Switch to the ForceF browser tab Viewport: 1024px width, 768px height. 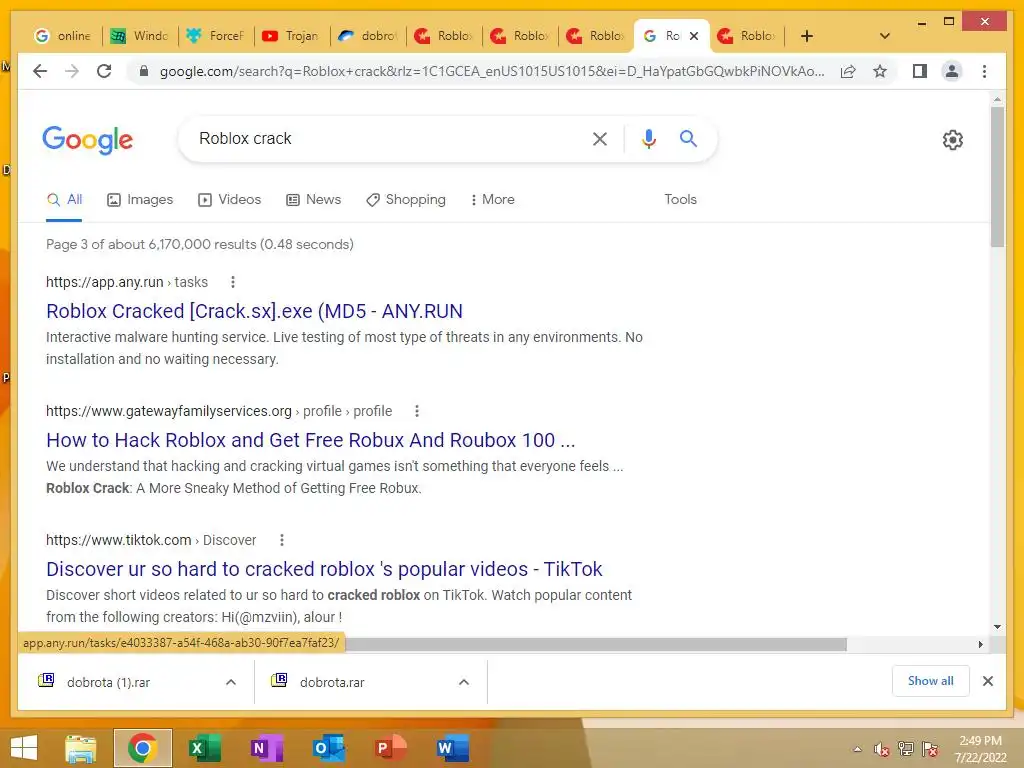pyautogui.click(x=216, y=36)
